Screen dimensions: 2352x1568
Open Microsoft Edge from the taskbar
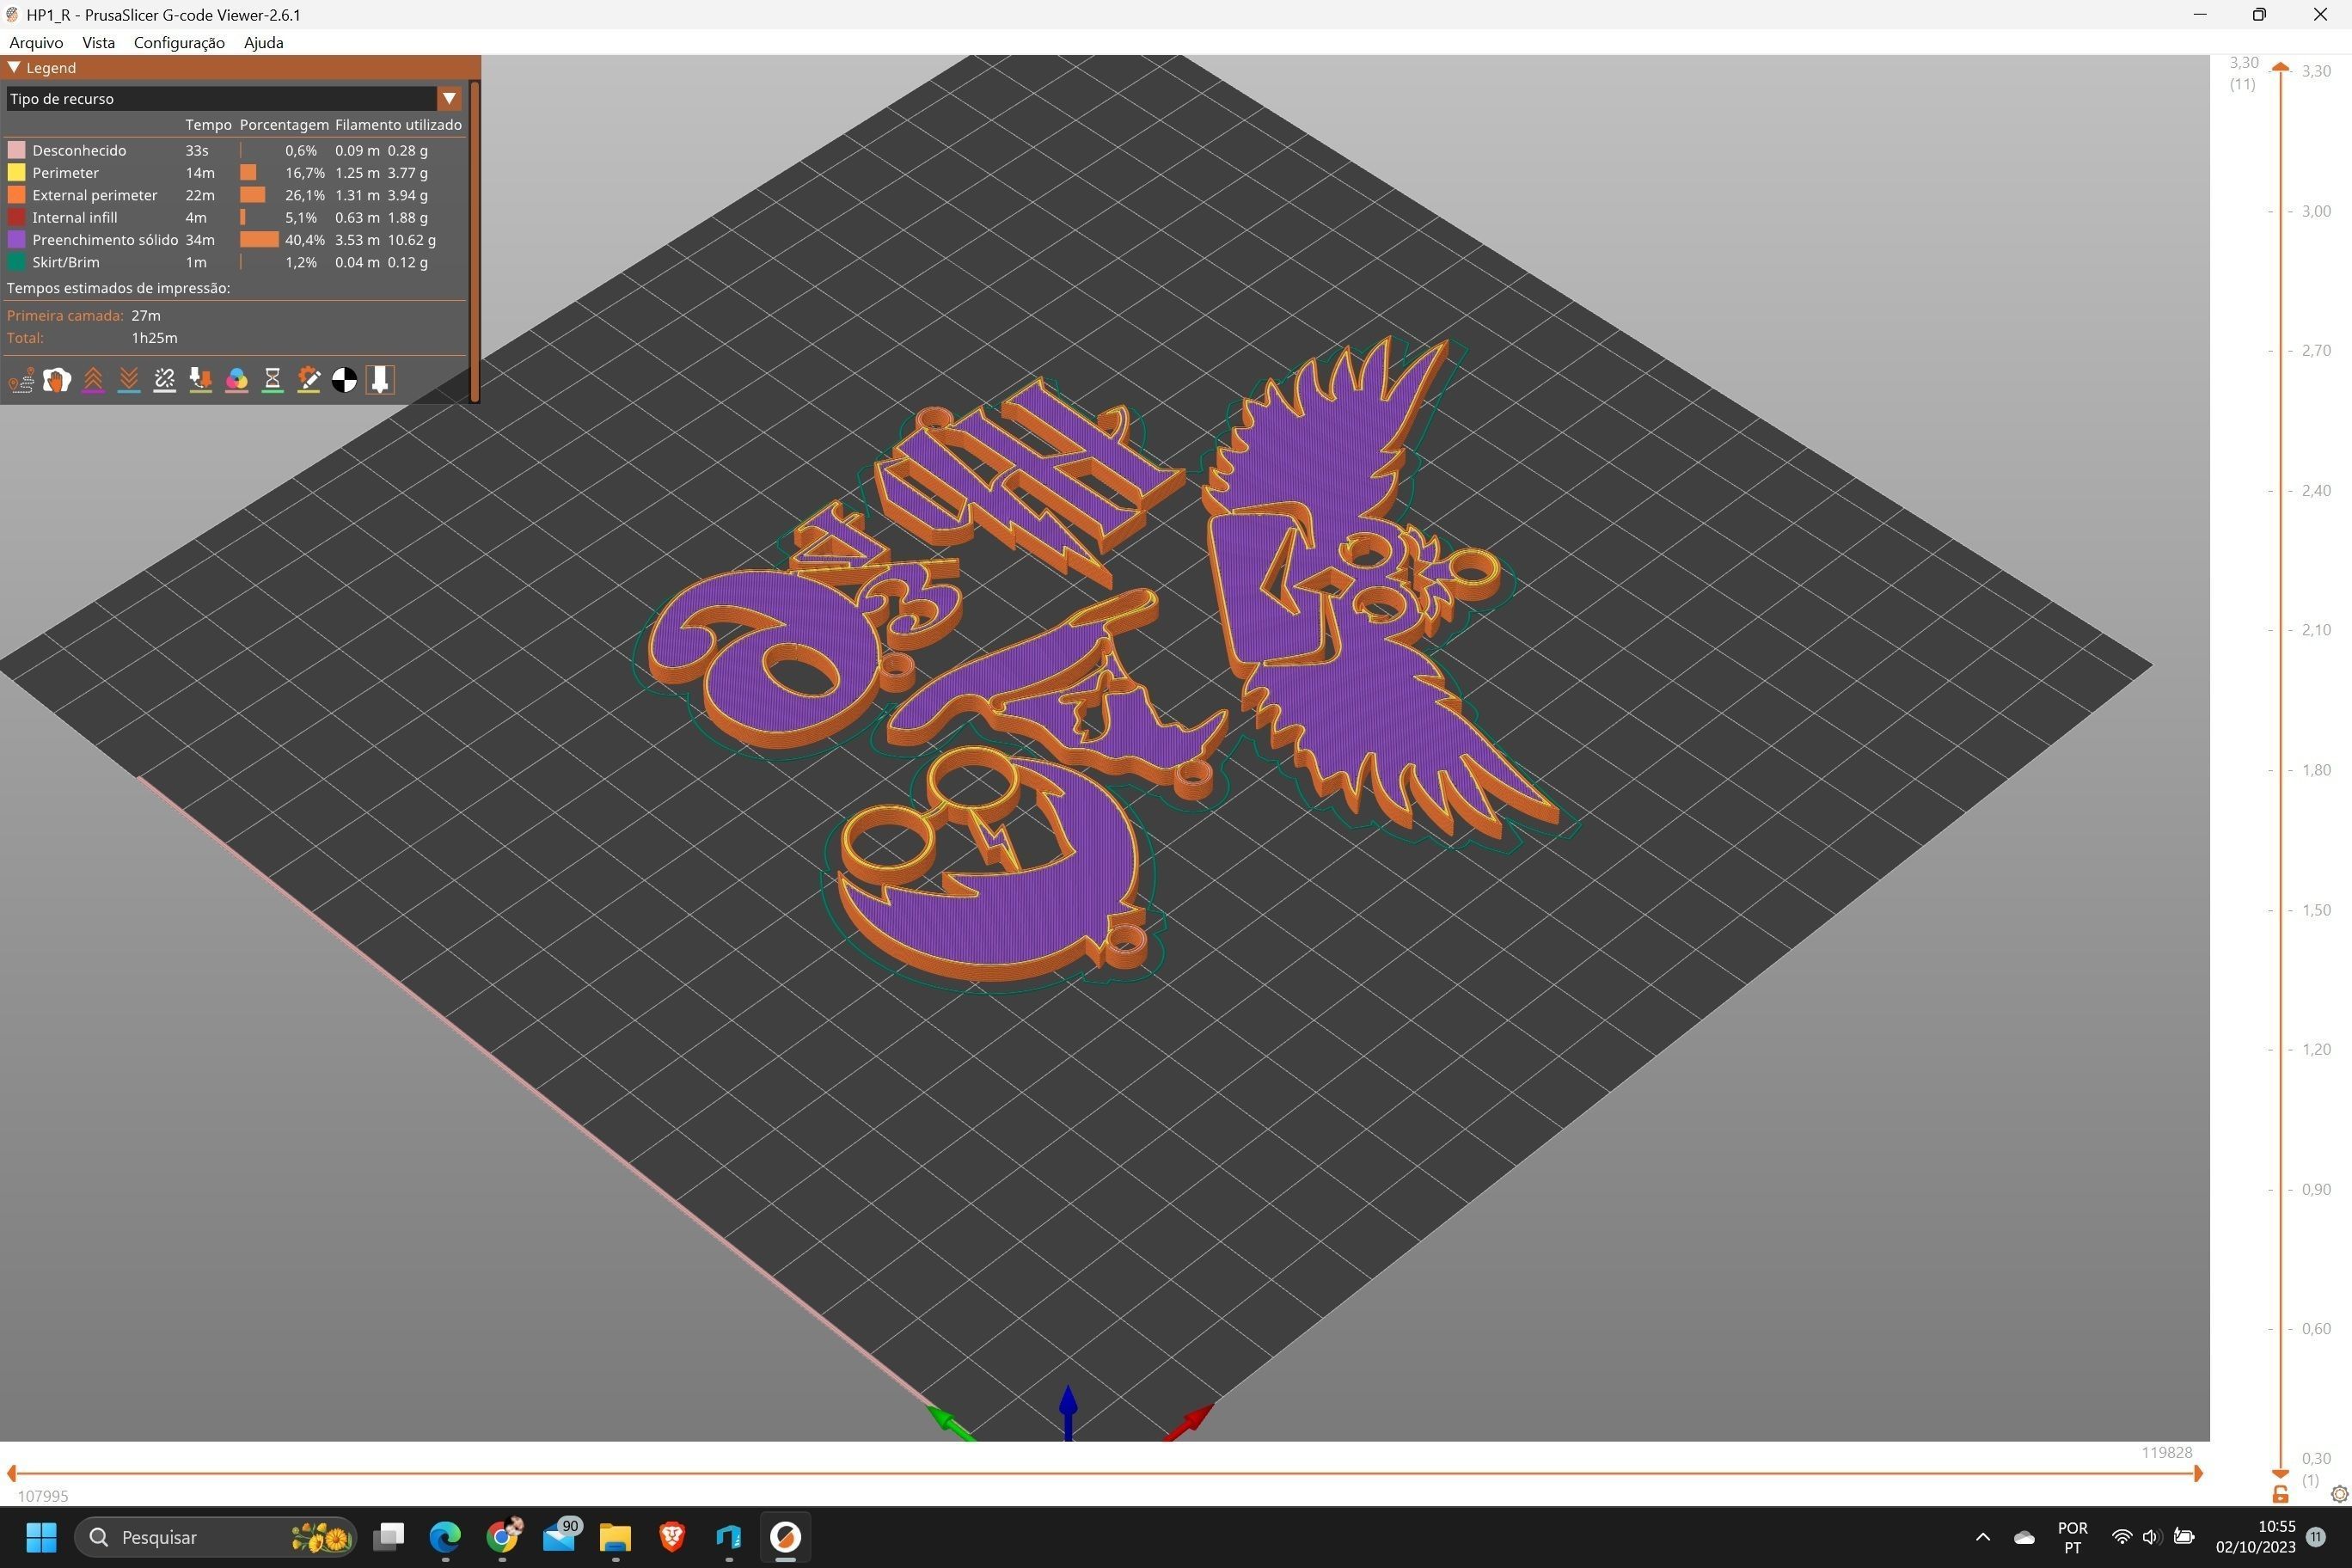point(445,1537)
